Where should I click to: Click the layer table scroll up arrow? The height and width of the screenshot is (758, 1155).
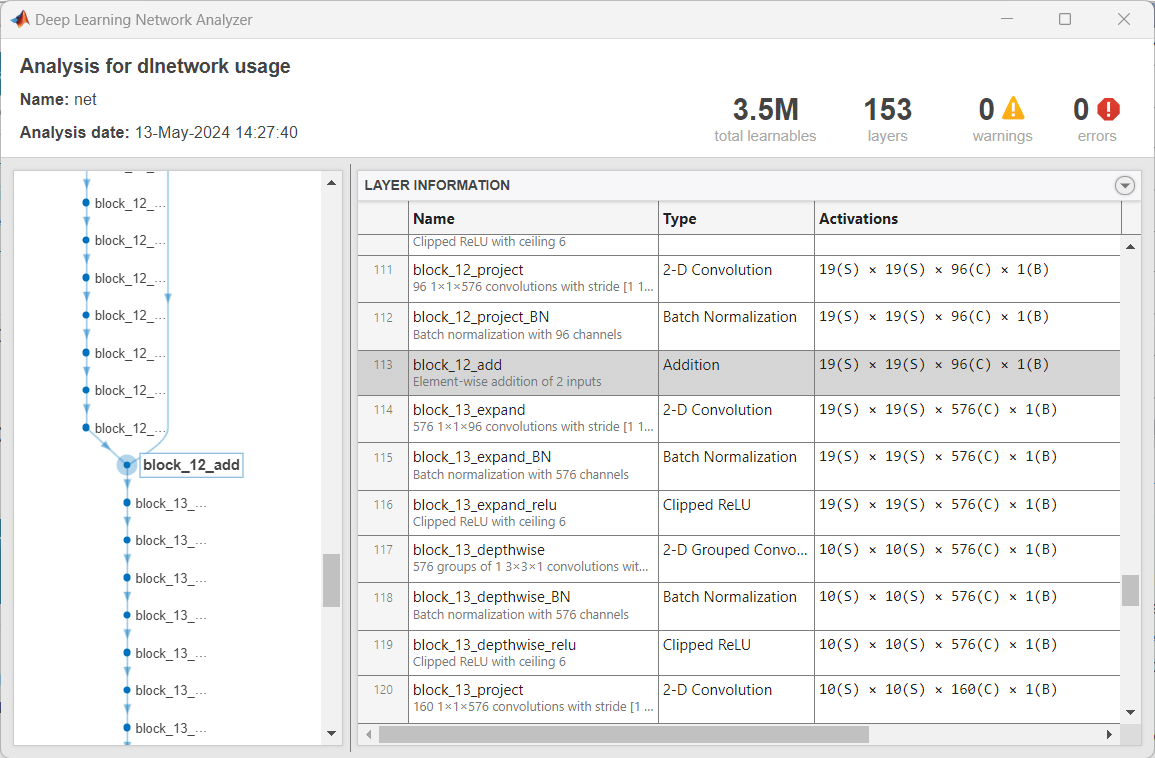point(1130,246)
